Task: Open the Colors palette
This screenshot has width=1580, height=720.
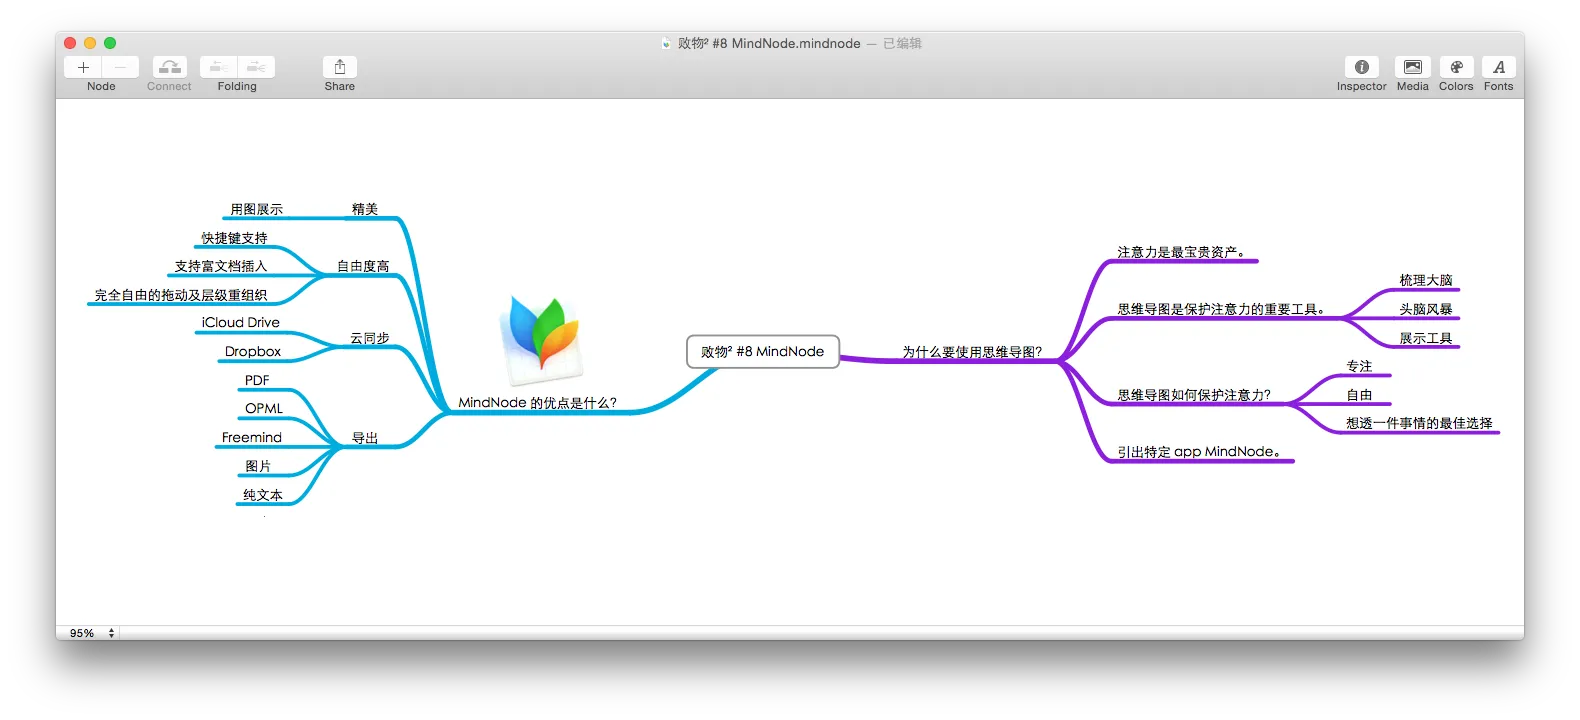Action: pos(1456,67)
